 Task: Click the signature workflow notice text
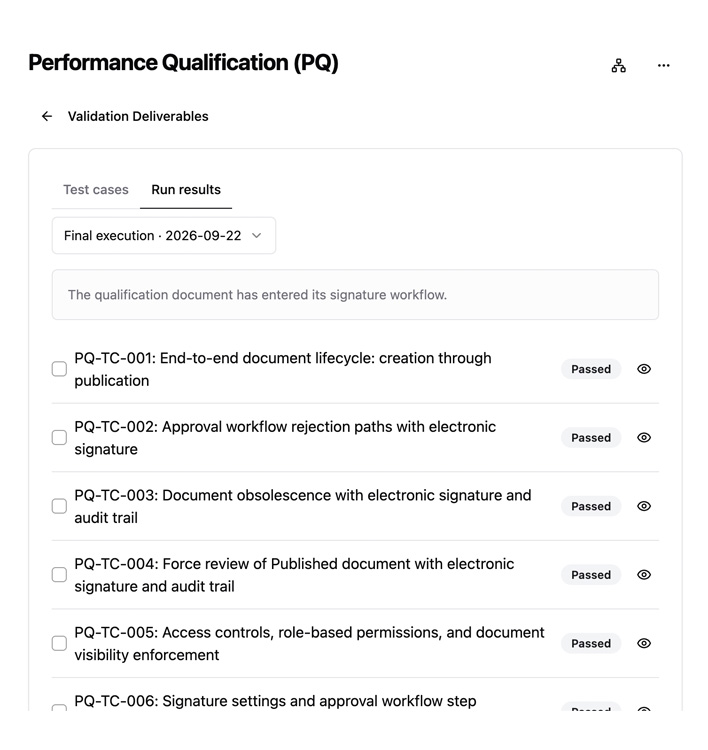click(x=257, y=295)
